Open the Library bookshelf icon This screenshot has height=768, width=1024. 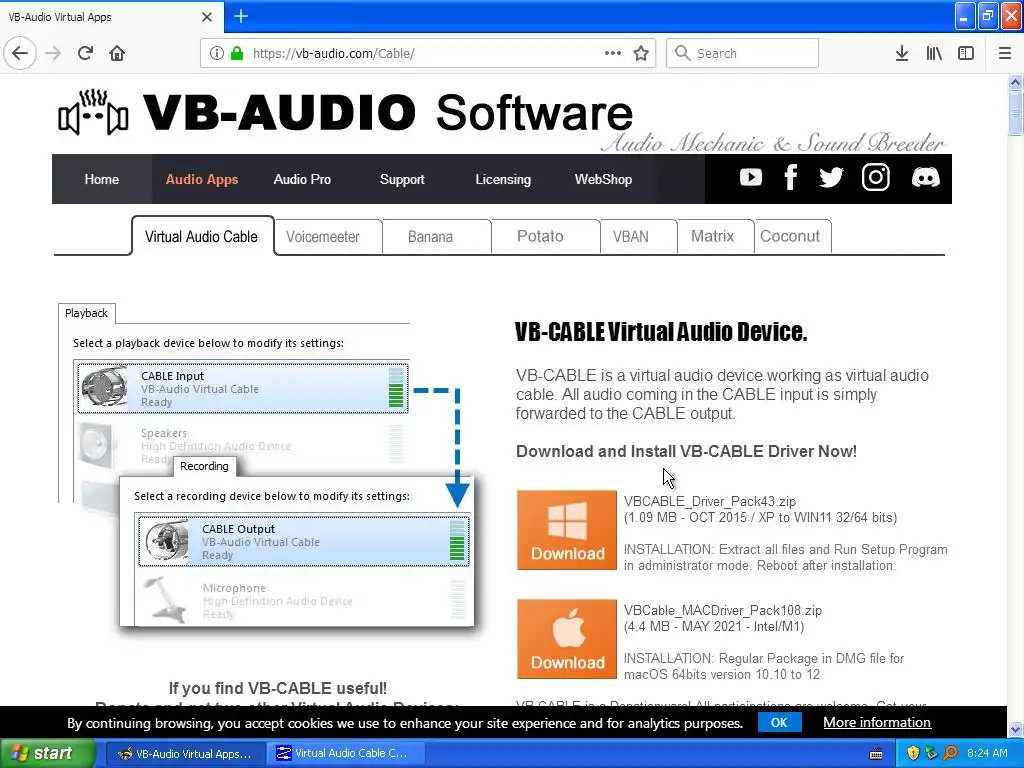click(x=934, y=53)
